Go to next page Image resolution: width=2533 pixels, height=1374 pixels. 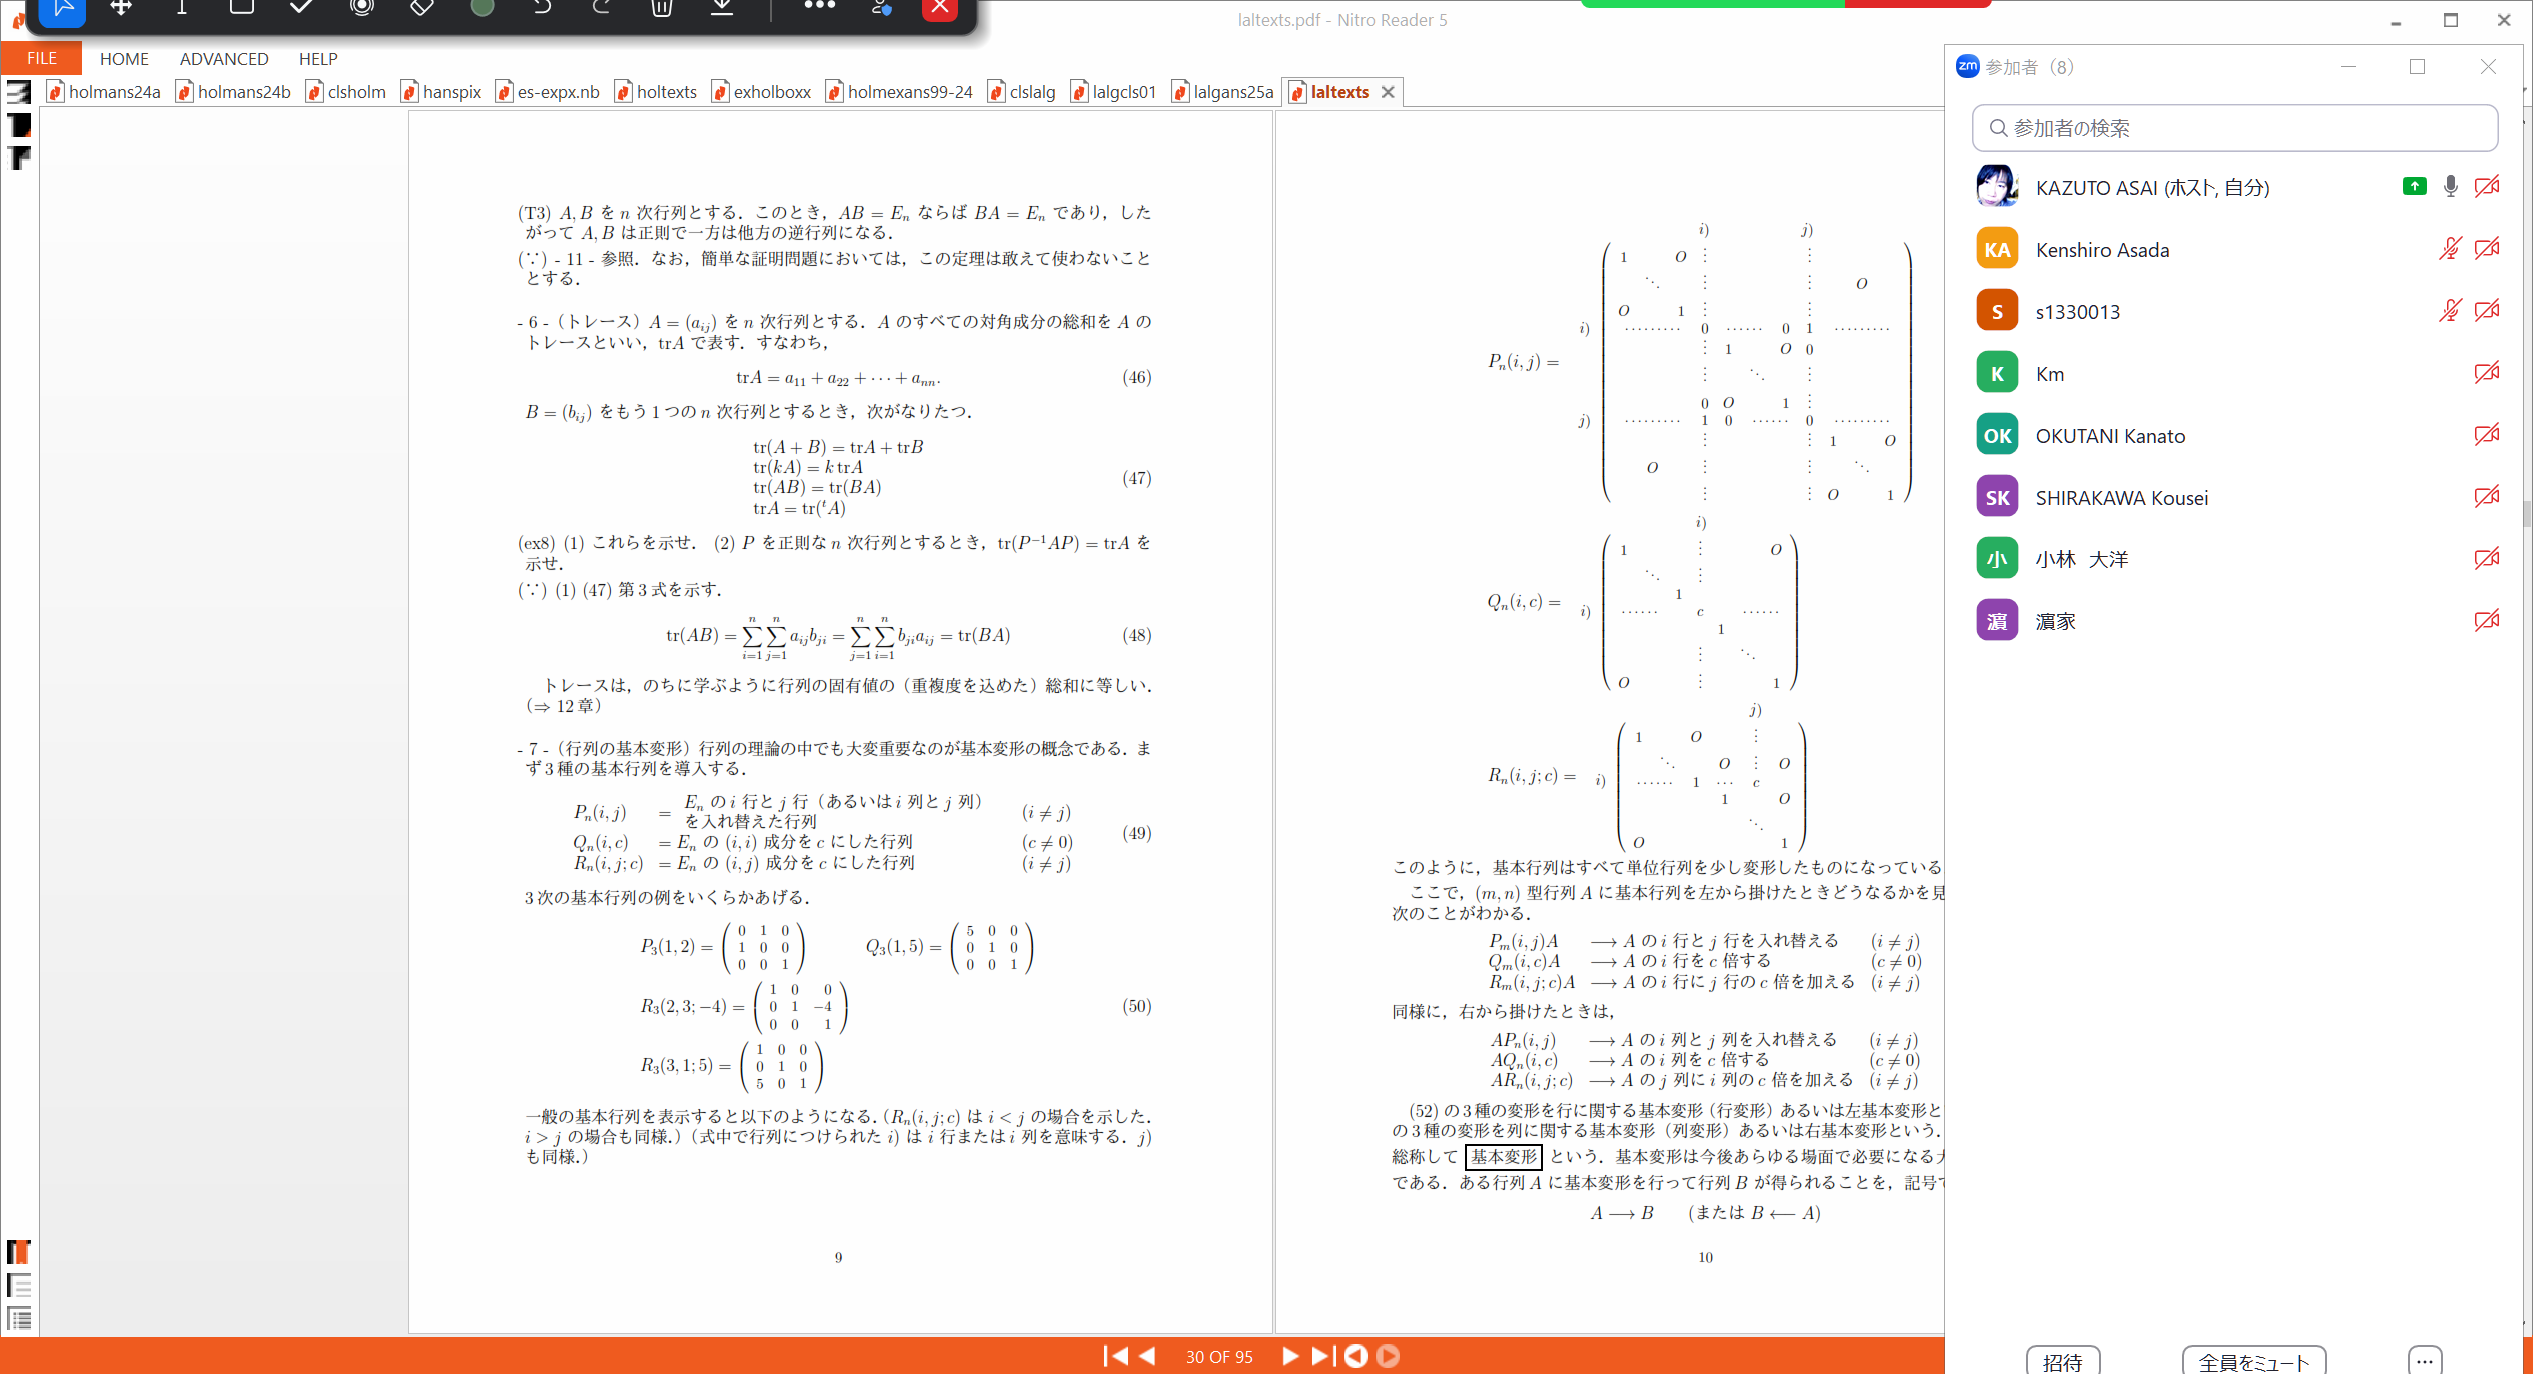coord(1290,1356)
